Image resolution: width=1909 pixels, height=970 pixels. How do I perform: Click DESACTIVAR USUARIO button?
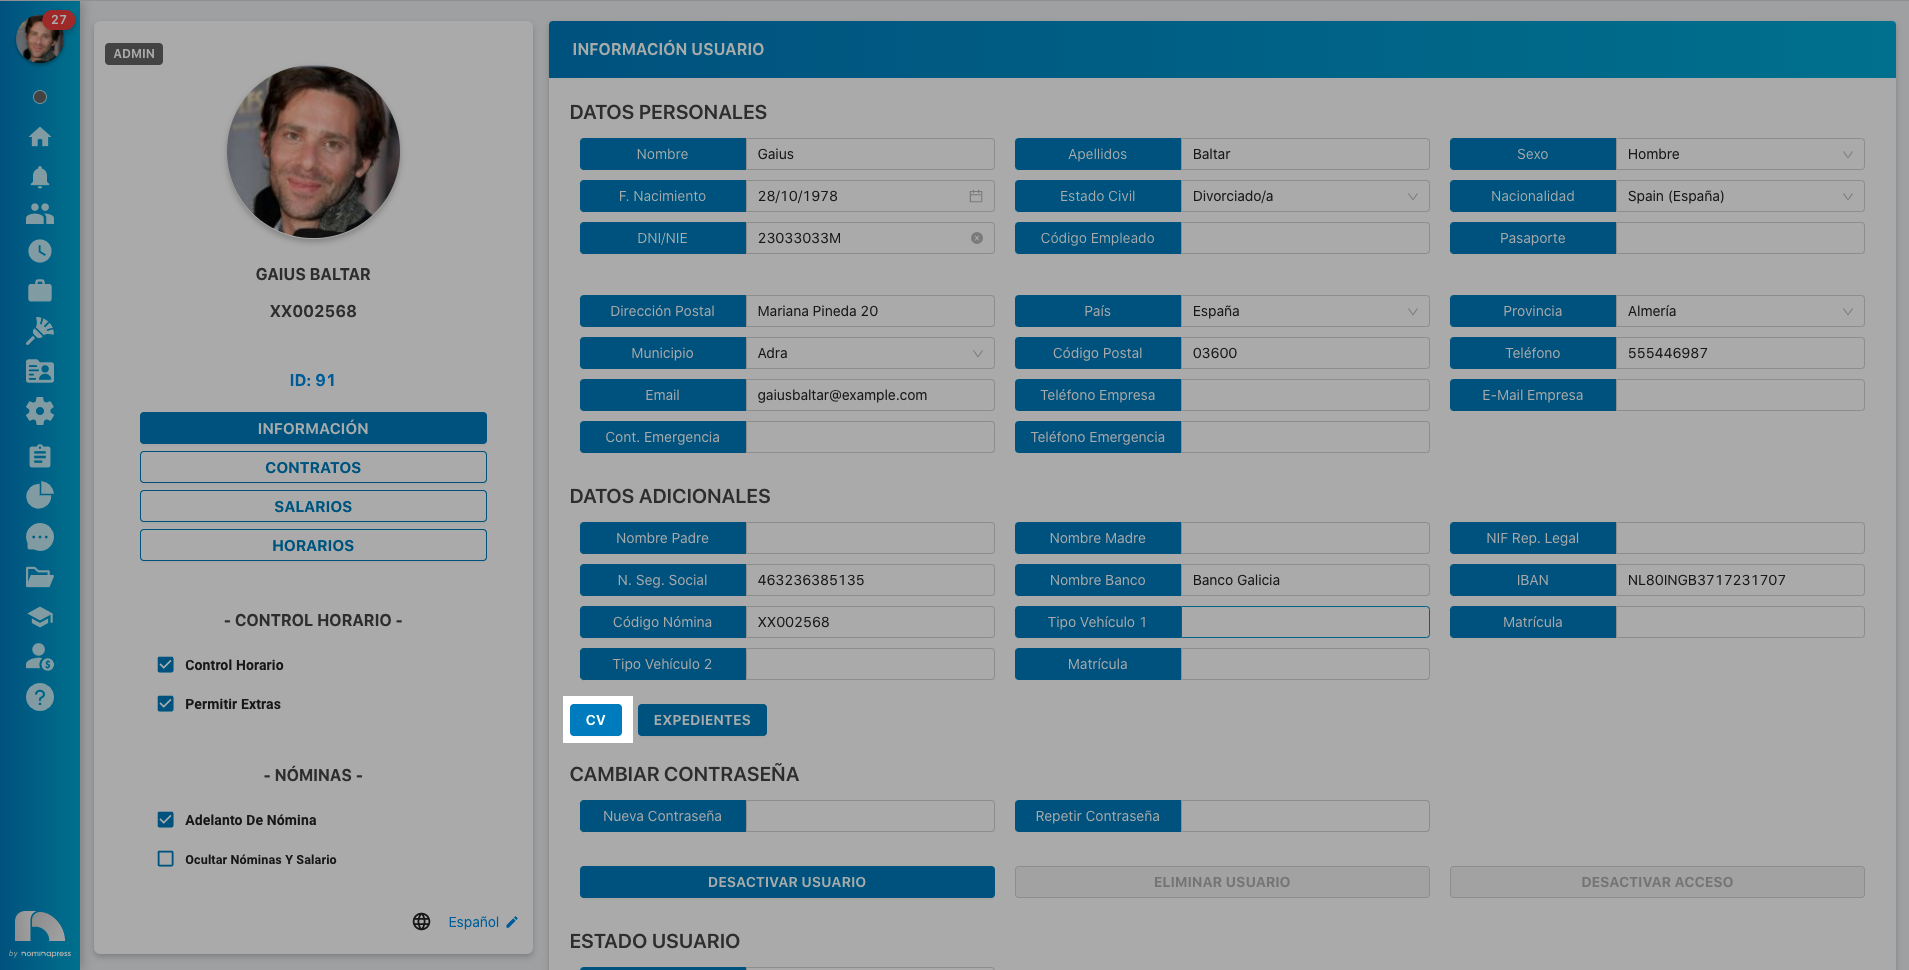tap(787, 882)
